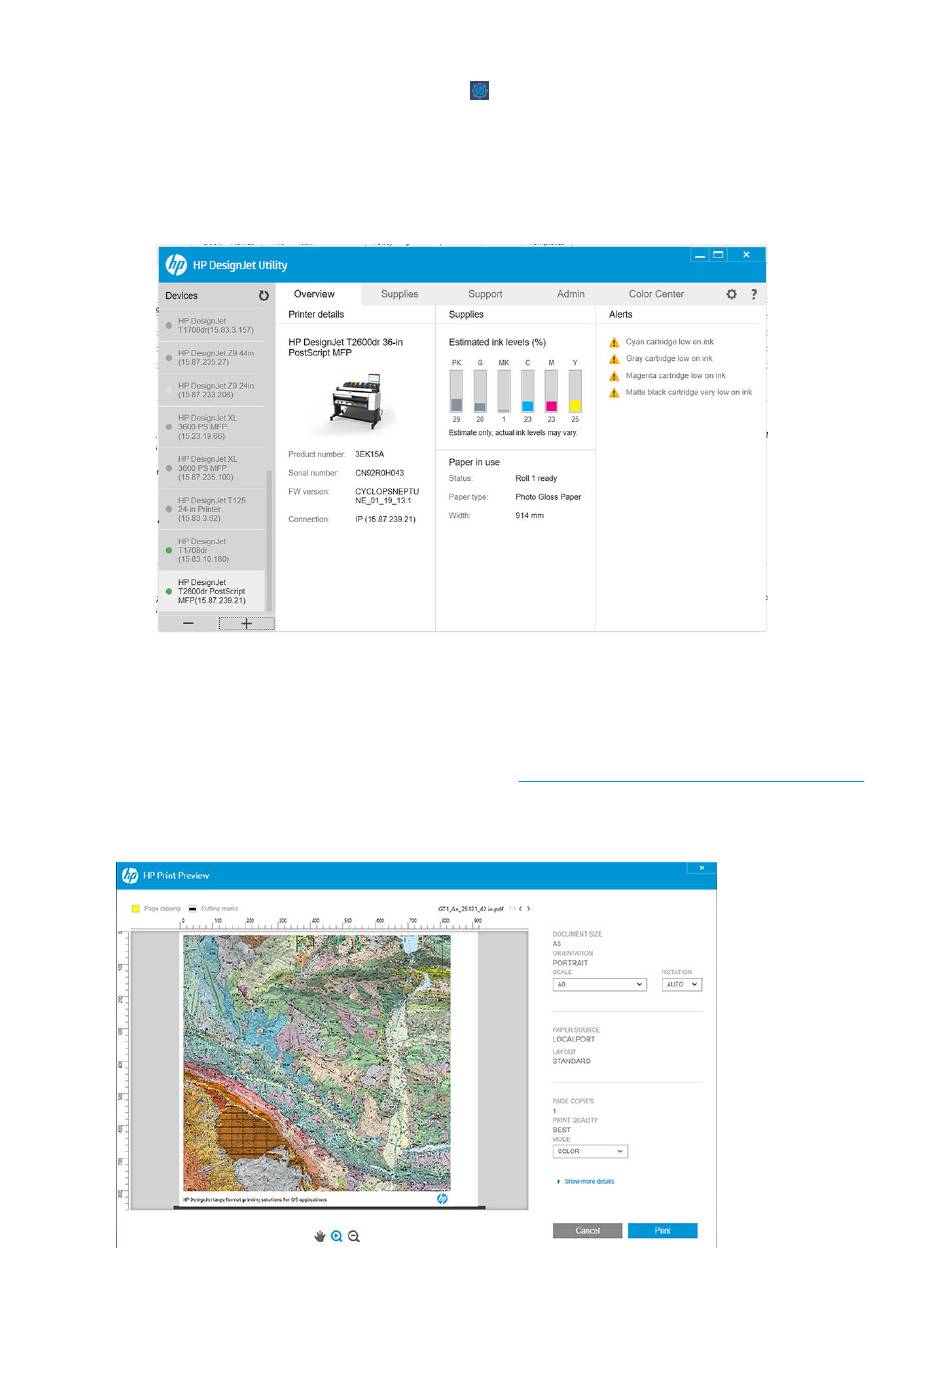Open the Color Center tab
The height and width of the screenshot is (1398, 950).
pos(656,294)
